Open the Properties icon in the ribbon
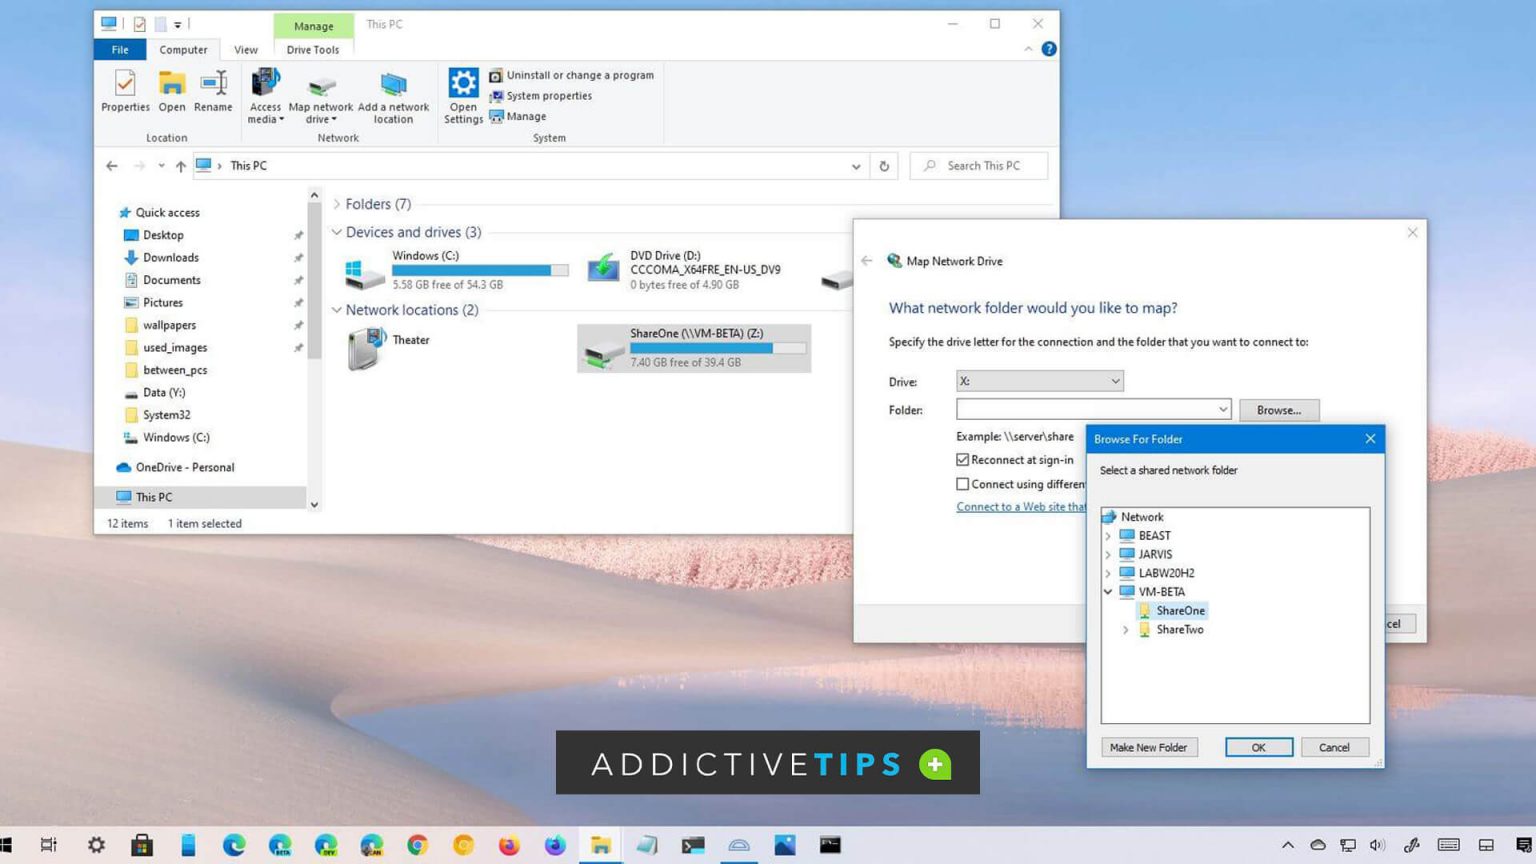1536x864 pixels. [x=124, y=90]
